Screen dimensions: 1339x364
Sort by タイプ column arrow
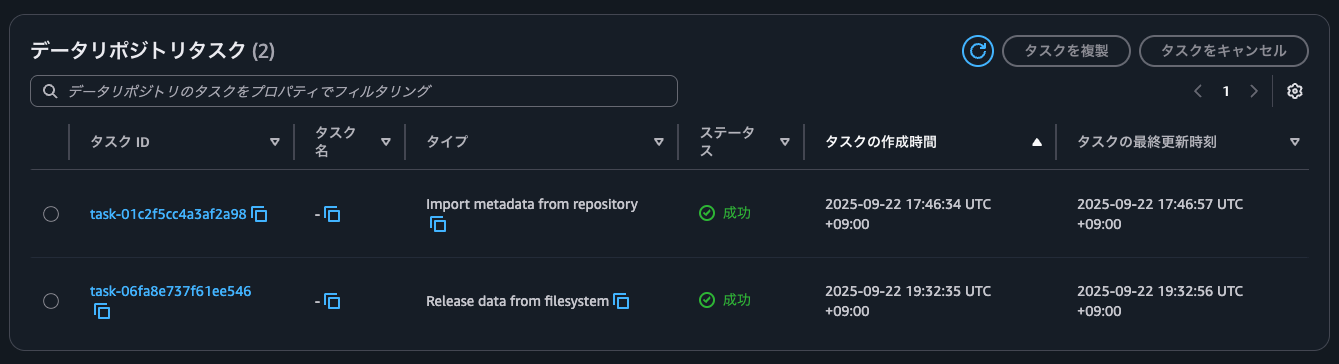pos(659,142)
